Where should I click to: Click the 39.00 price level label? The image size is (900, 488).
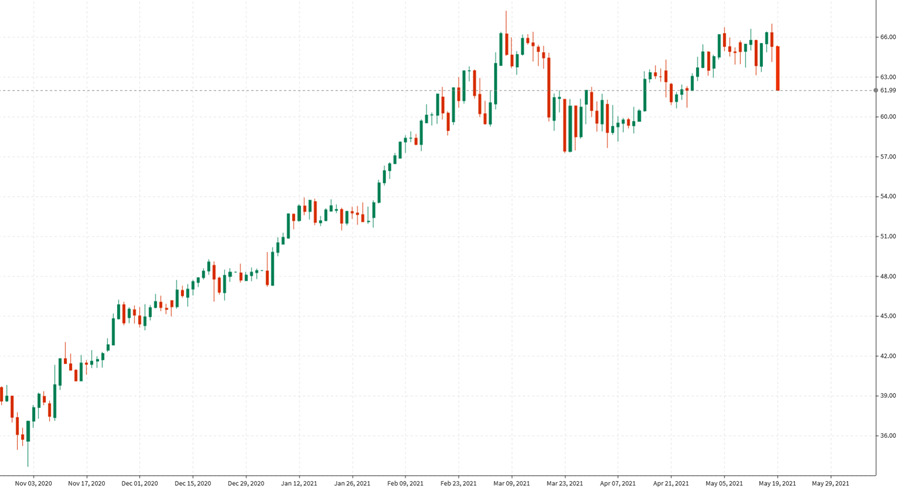point(888,396)
